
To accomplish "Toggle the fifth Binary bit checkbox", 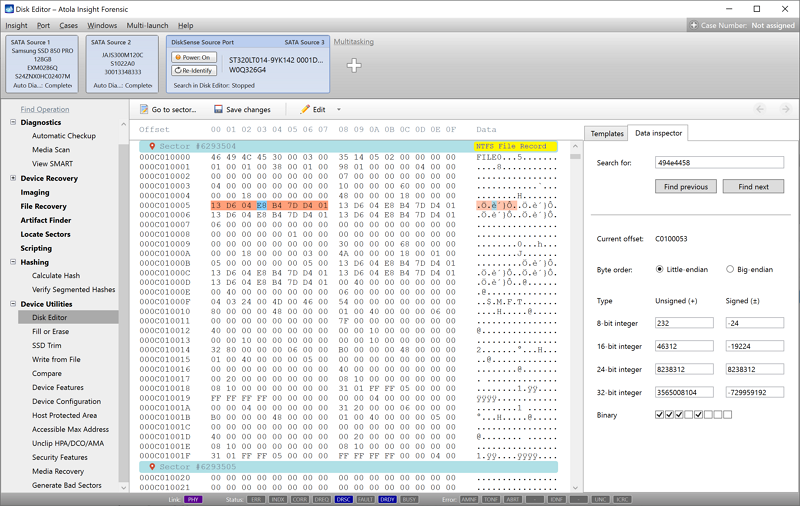I will click(698, 415).
